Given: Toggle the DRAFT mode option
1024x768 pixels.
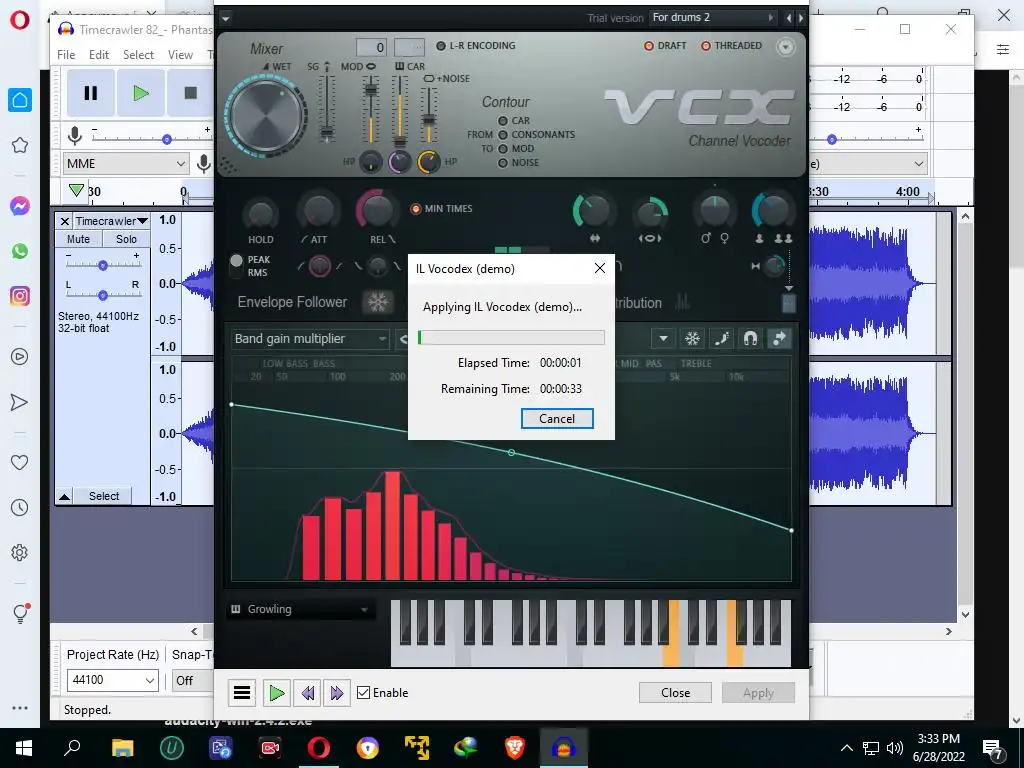Looking at the screenshot, I should [648, 46].
